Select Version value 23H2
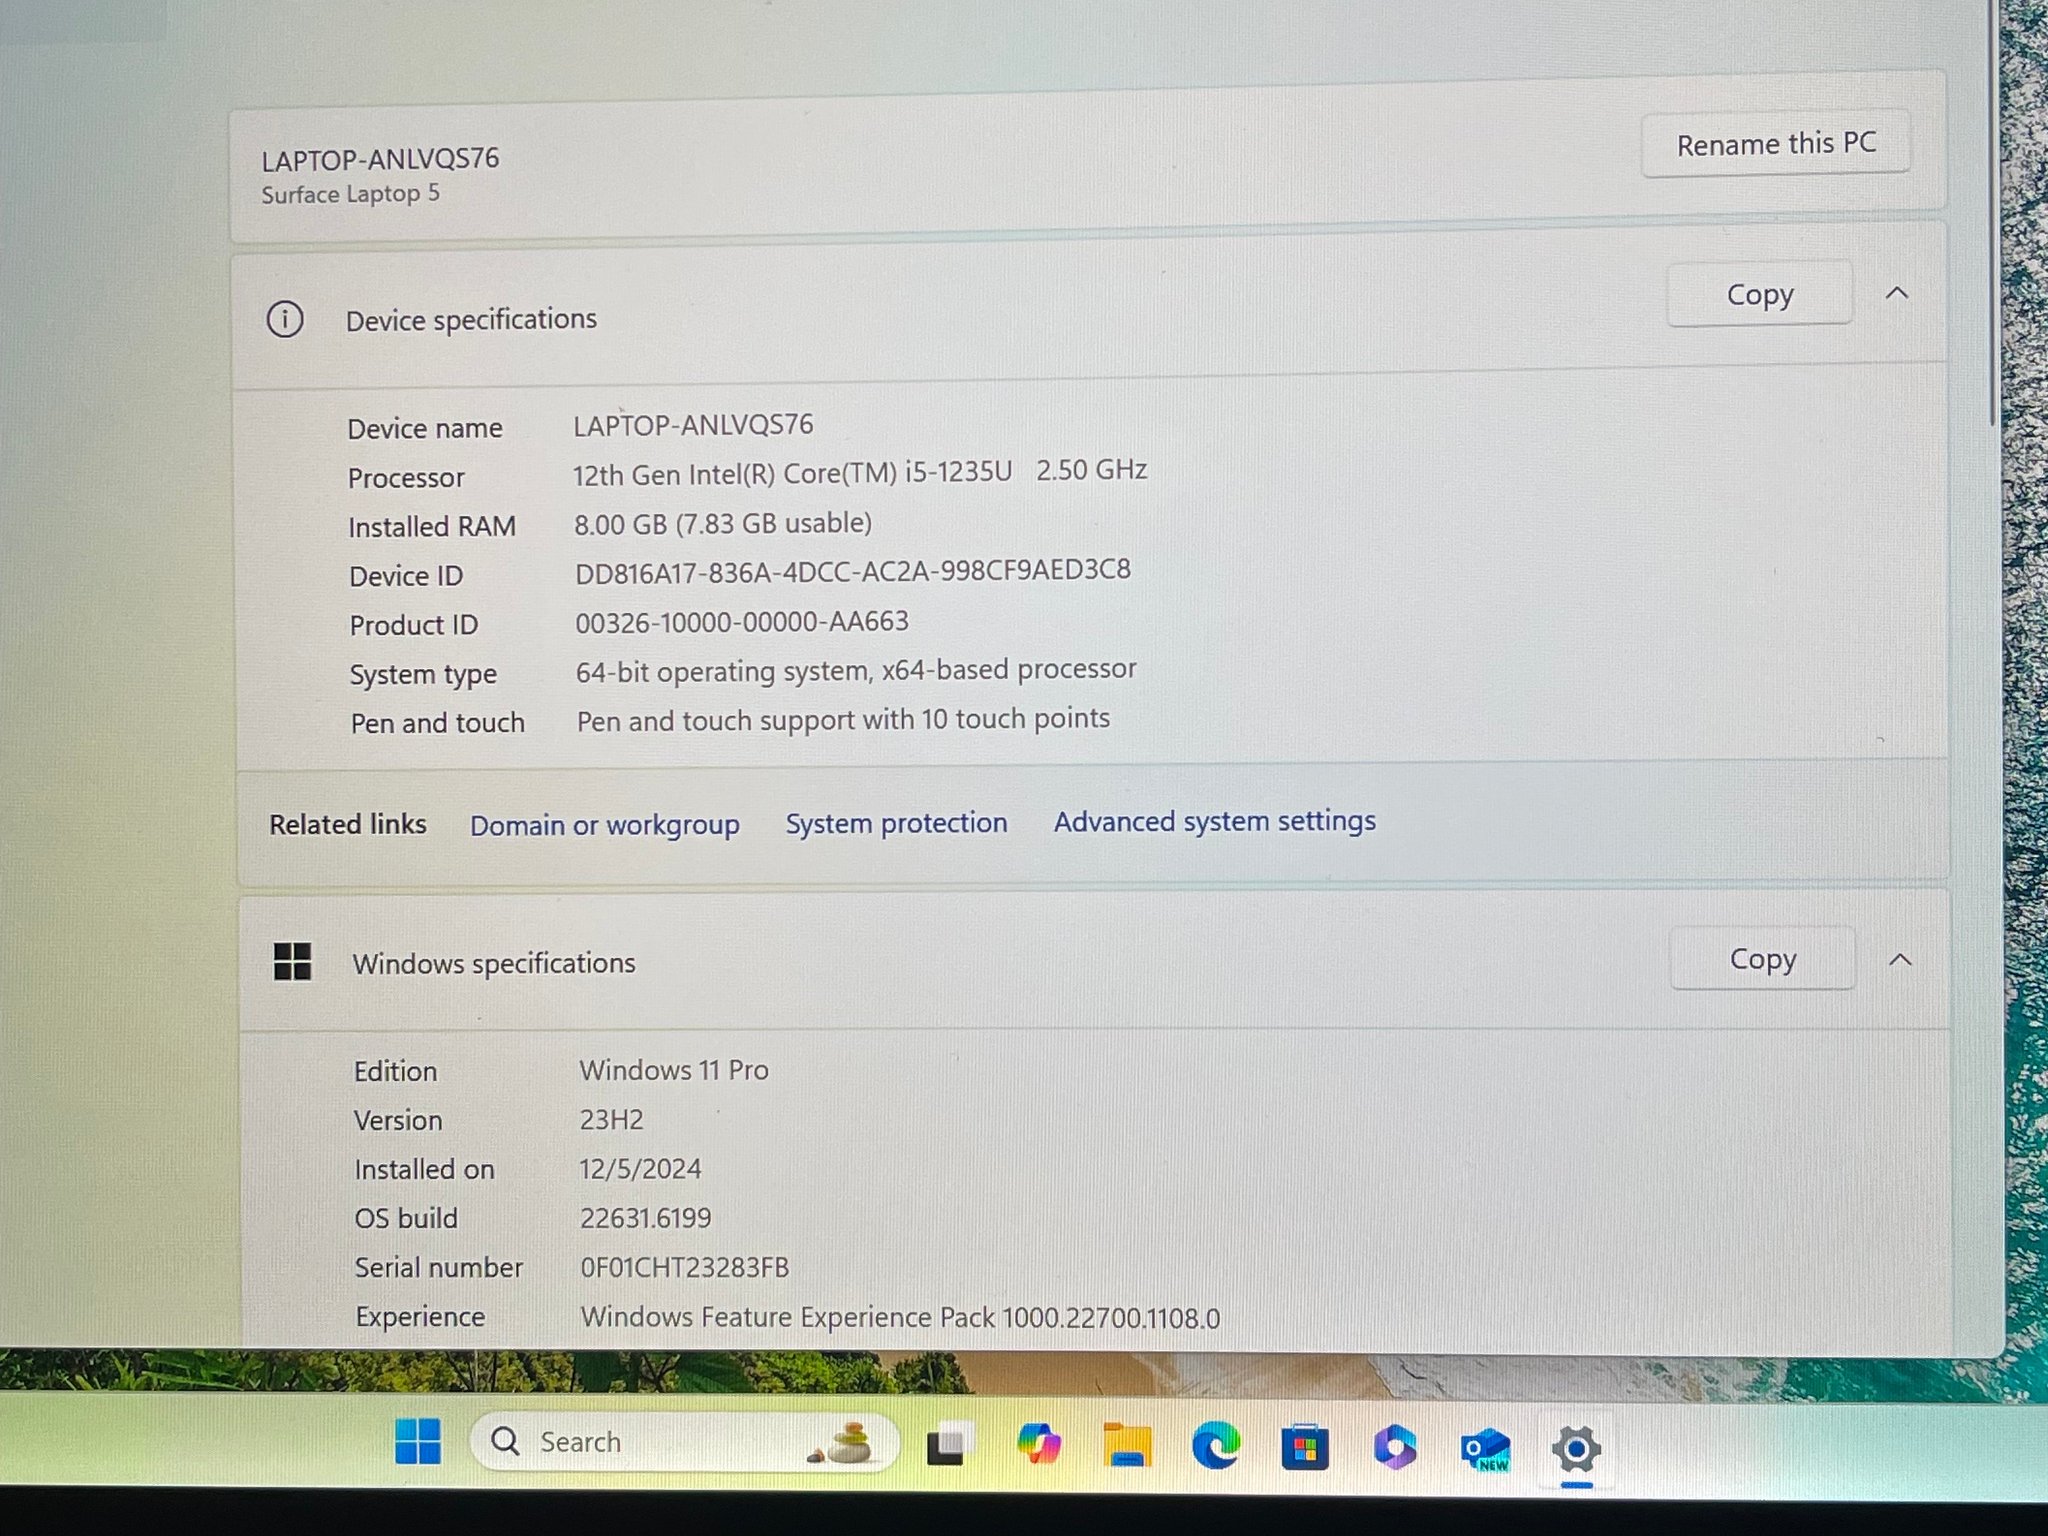 tap(611, 1119)
